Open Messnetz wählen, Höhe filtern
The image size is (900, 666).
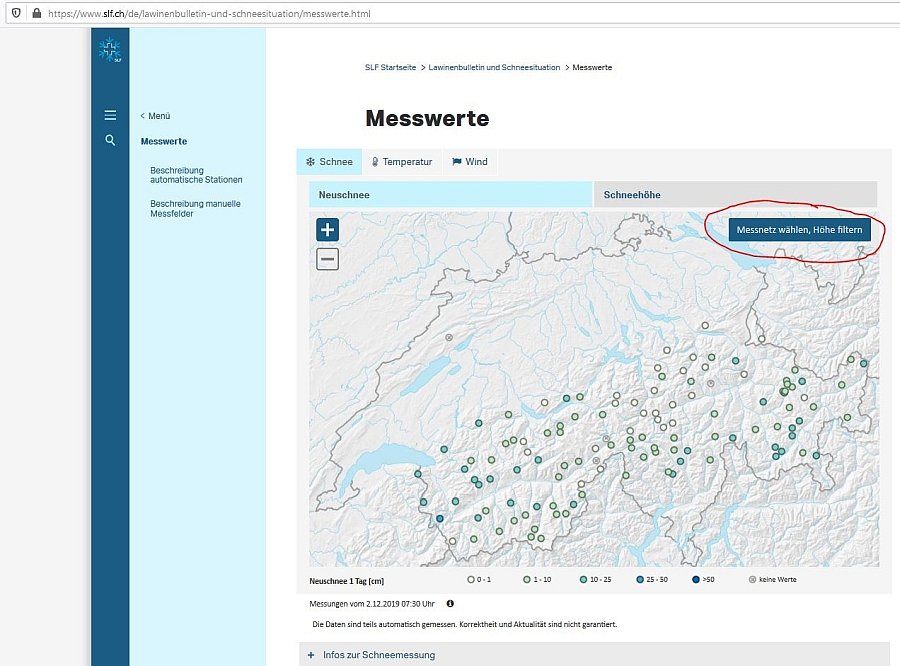click(x=799, y=230)
